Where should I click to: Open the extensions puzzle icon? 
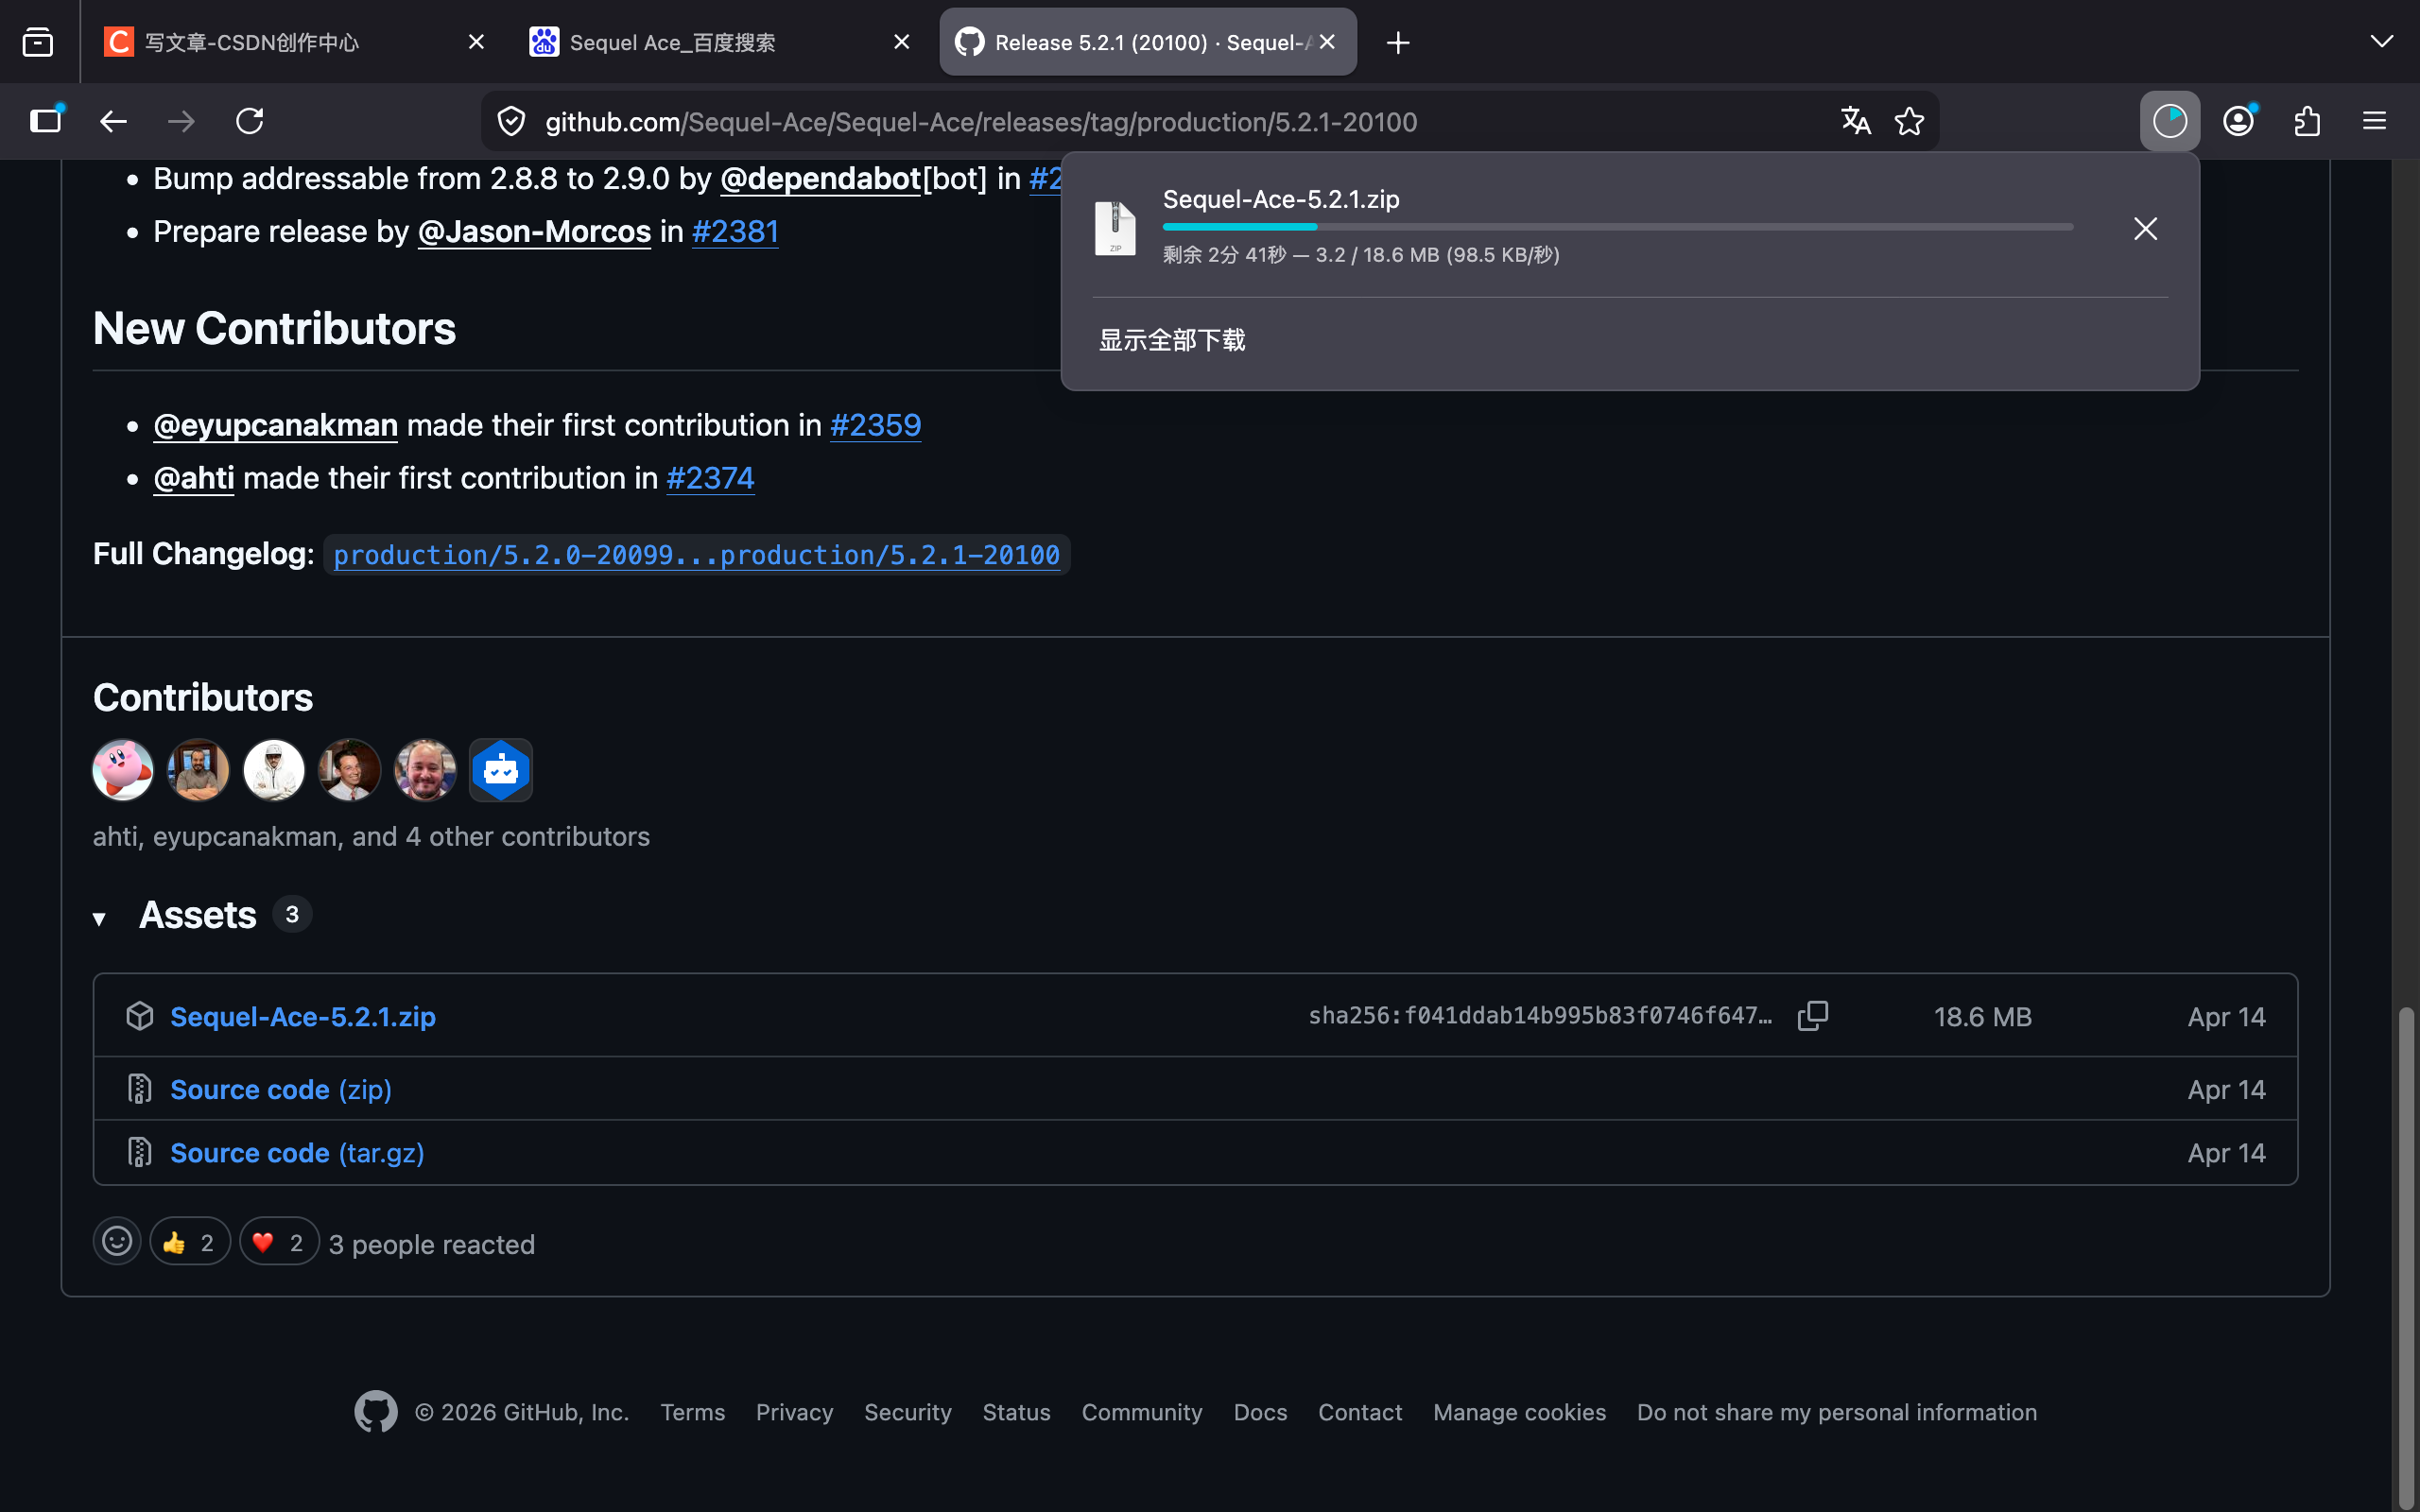2307,121
